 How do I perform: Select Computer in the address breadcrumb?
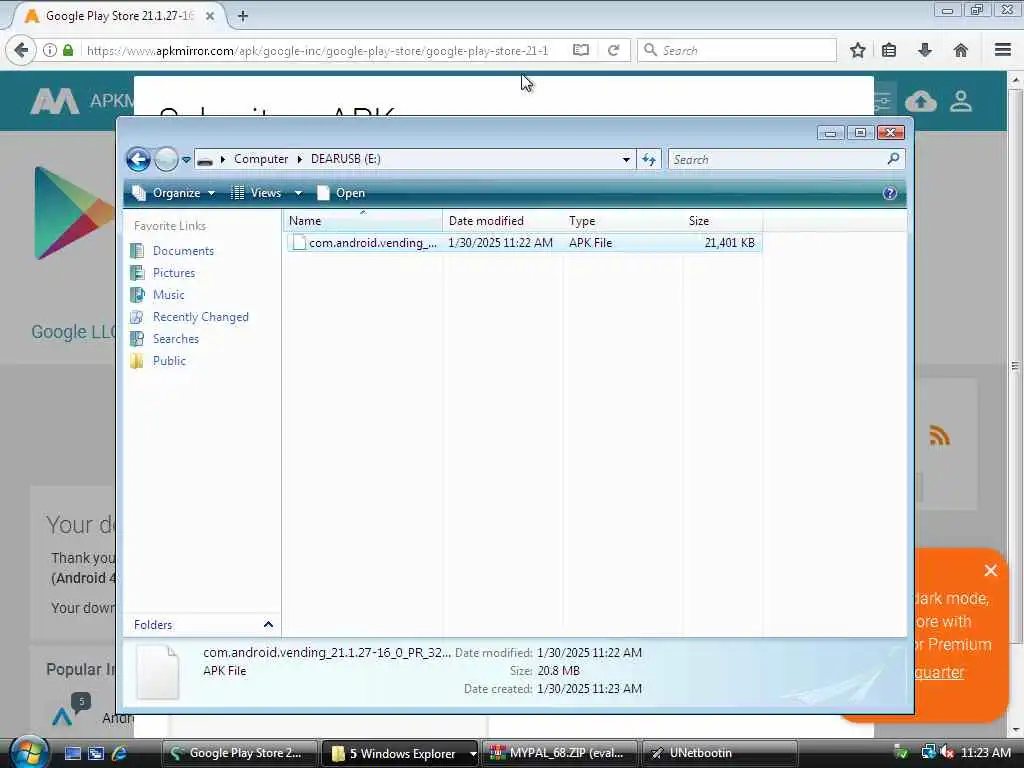pyautogui.click(x=261, y=159)
